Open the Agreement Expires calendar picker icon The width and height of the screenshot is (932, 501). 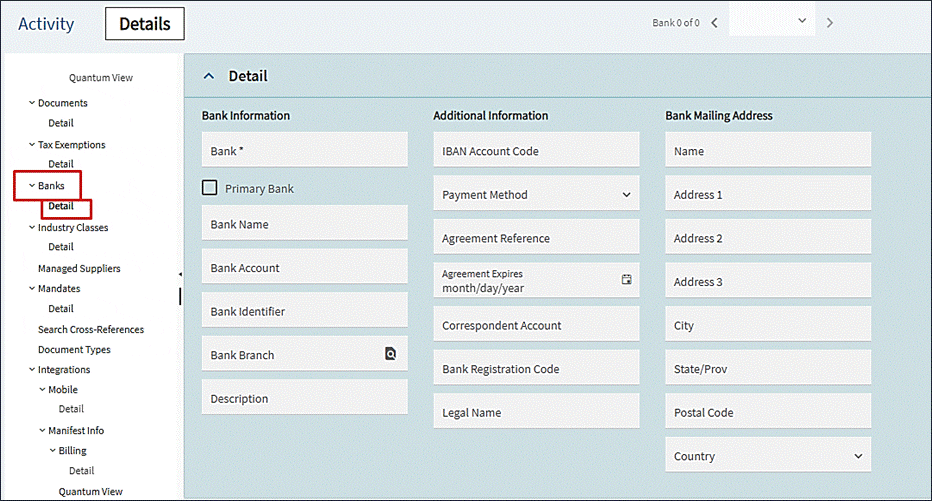626,279
